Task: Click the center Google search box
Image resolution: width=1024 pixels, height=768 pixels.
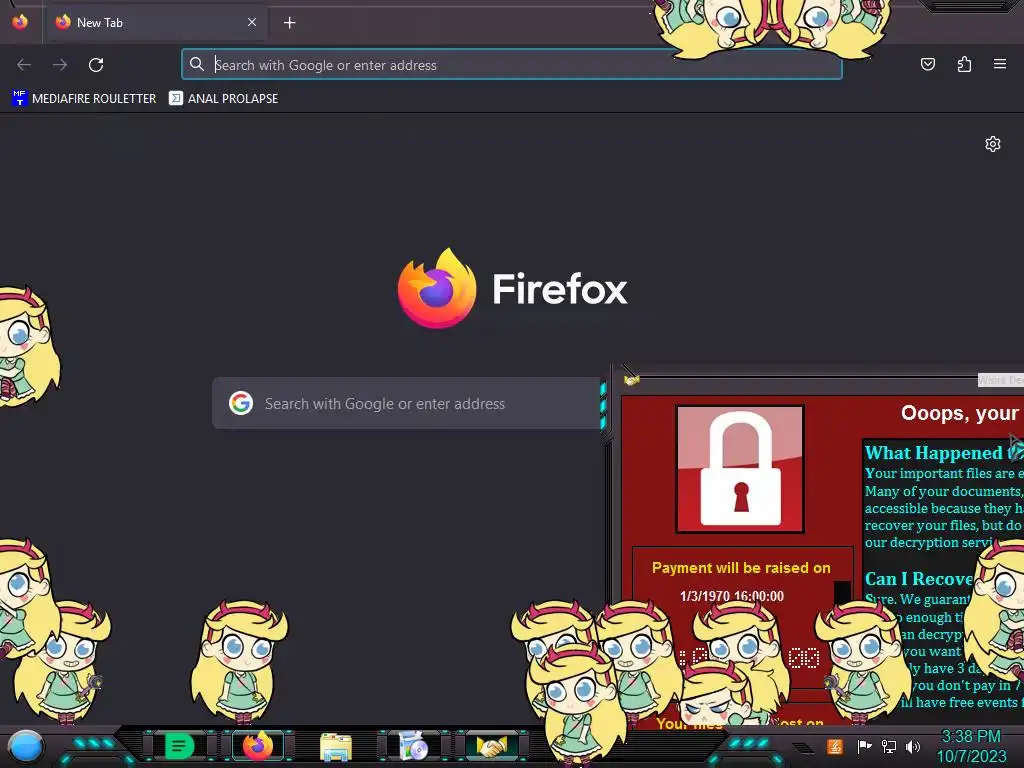Action: [407, 404]
